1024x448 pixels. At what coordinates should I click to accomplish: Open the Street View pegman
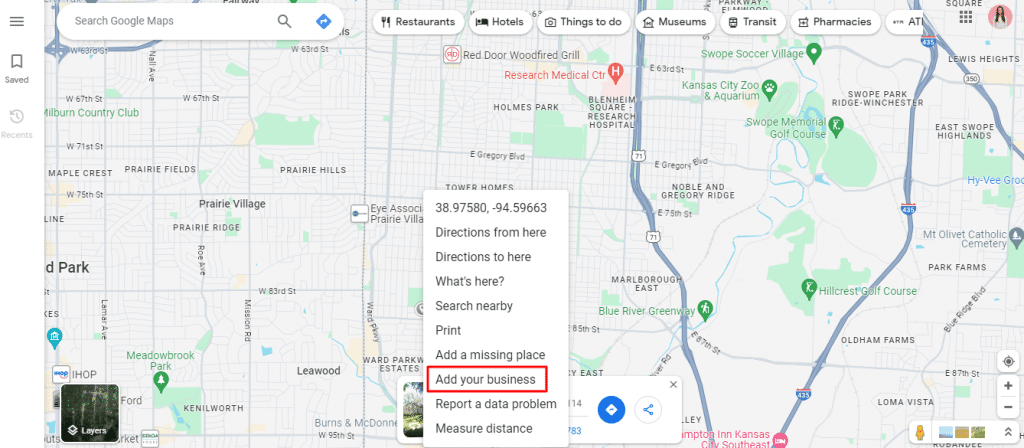920,432
